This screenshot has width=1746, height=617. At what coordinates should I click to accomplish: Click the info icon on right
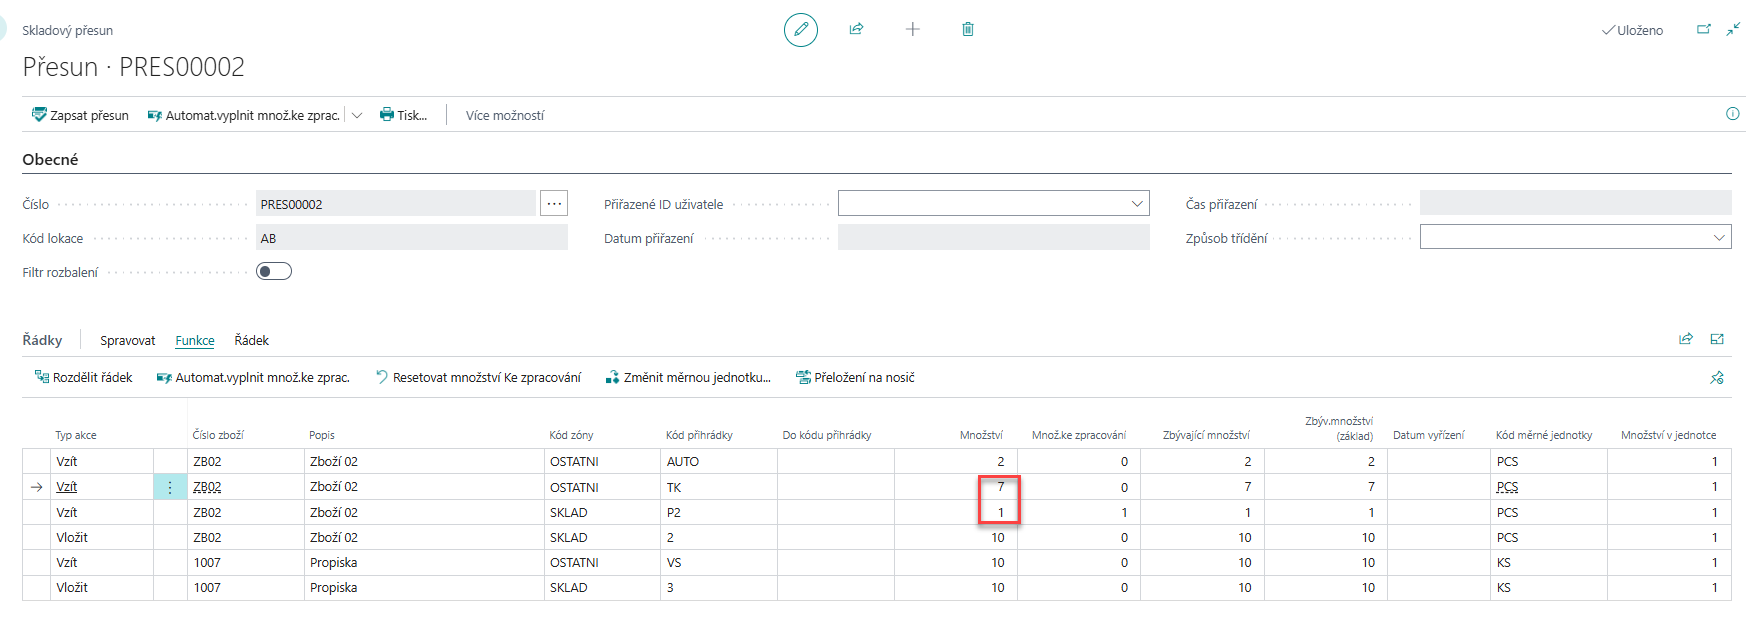(1732, 114)
